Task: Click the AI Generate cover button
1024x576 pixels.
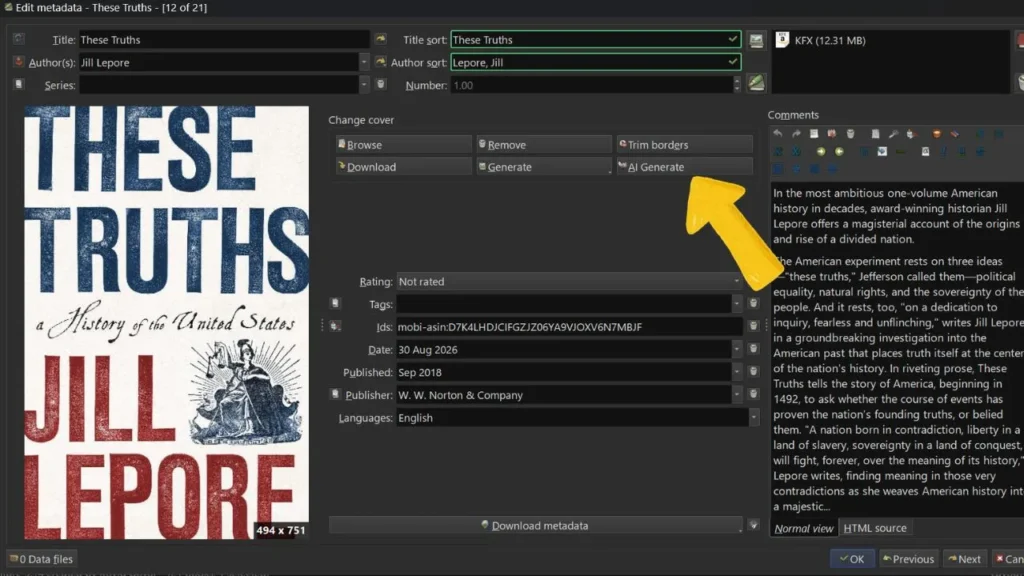Action: point(684,167)
